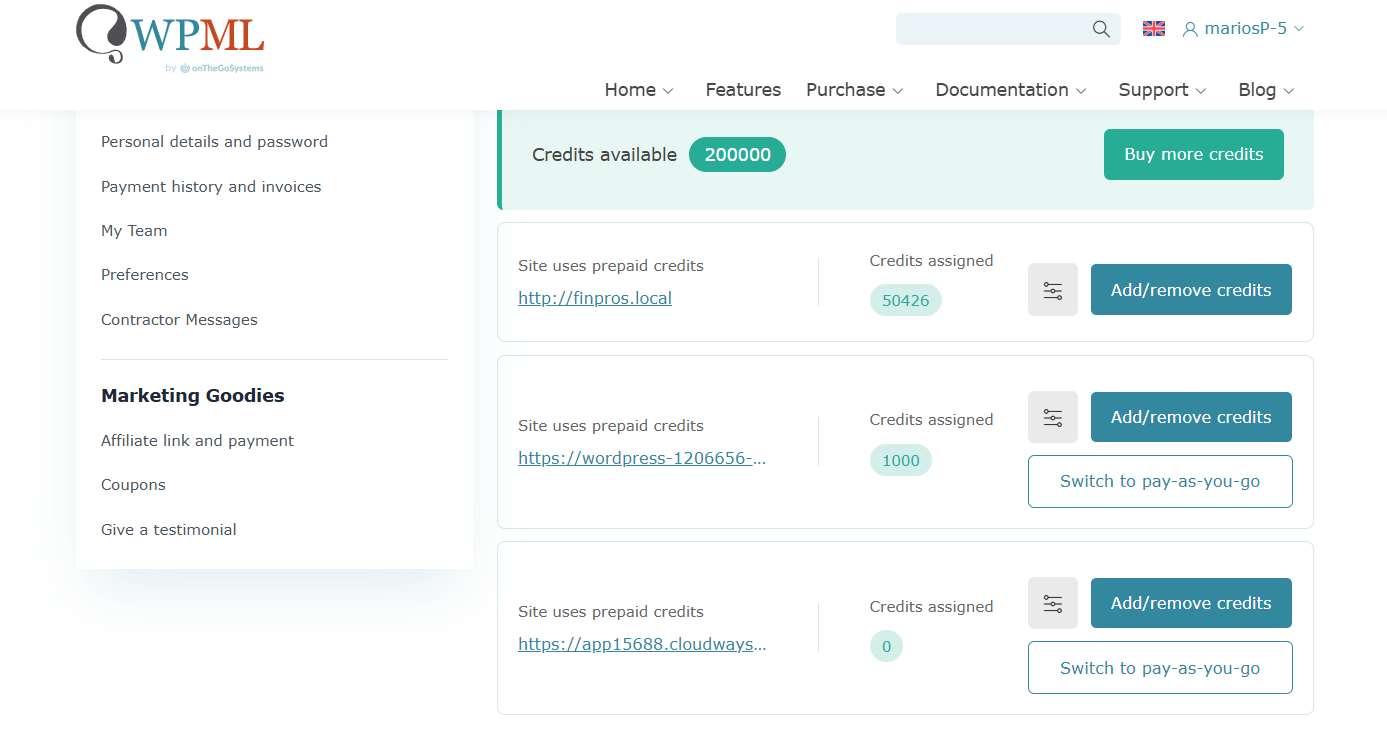Open My Team page
Screen dimensions: 1387x740
134,231
